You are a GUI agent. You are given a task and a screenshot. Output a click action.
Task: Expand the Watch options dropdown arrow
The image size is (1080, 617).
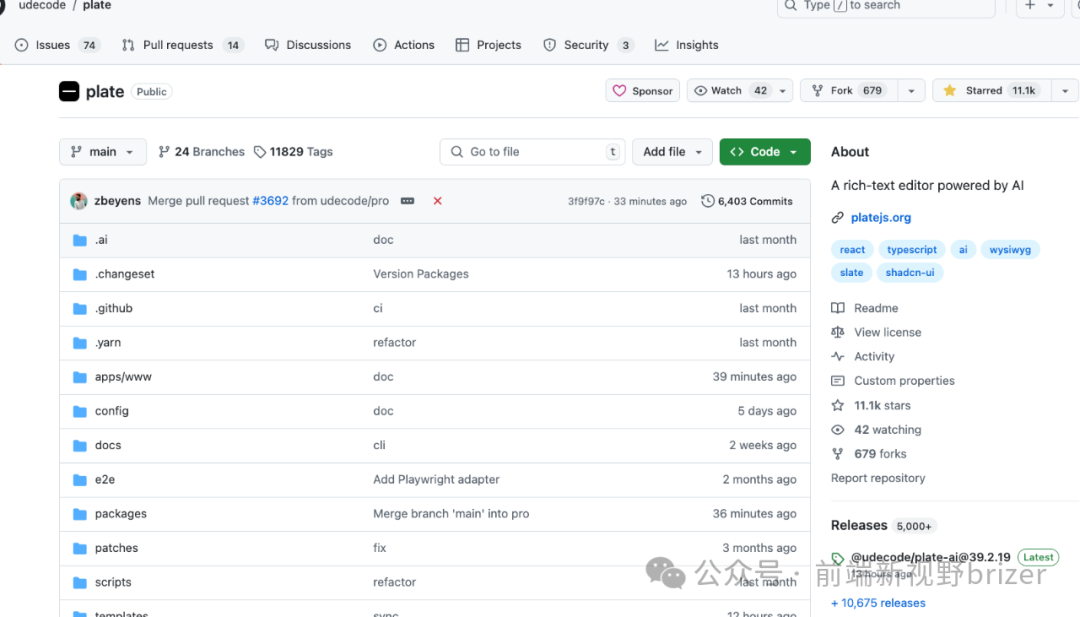(x=782, y=91)
